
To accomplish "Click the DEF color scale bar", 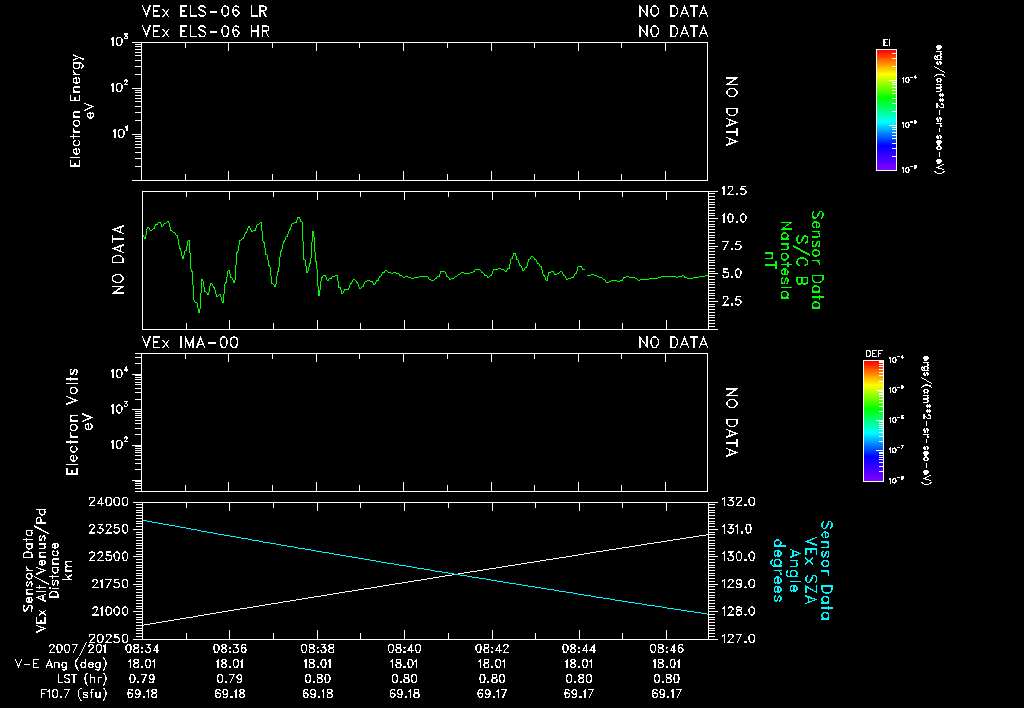I will click(x=873, y=421).
